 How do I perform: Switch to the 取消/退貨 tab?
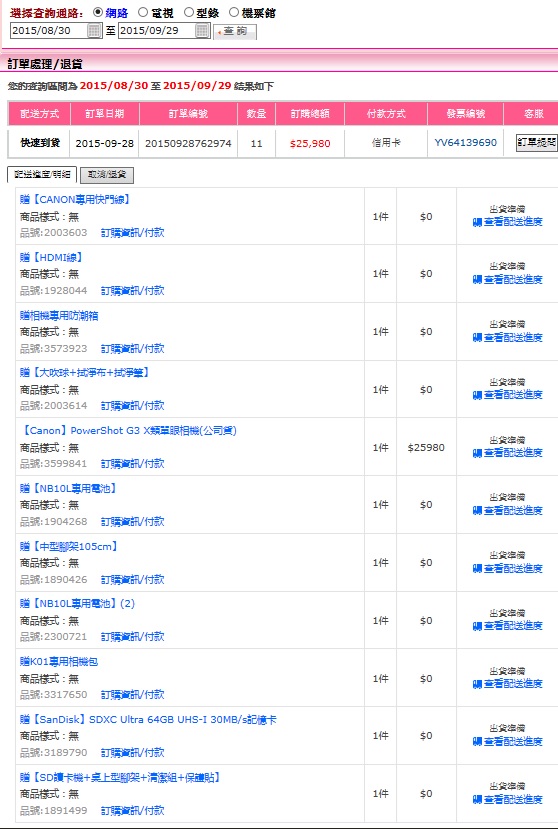tap(107, 175)
